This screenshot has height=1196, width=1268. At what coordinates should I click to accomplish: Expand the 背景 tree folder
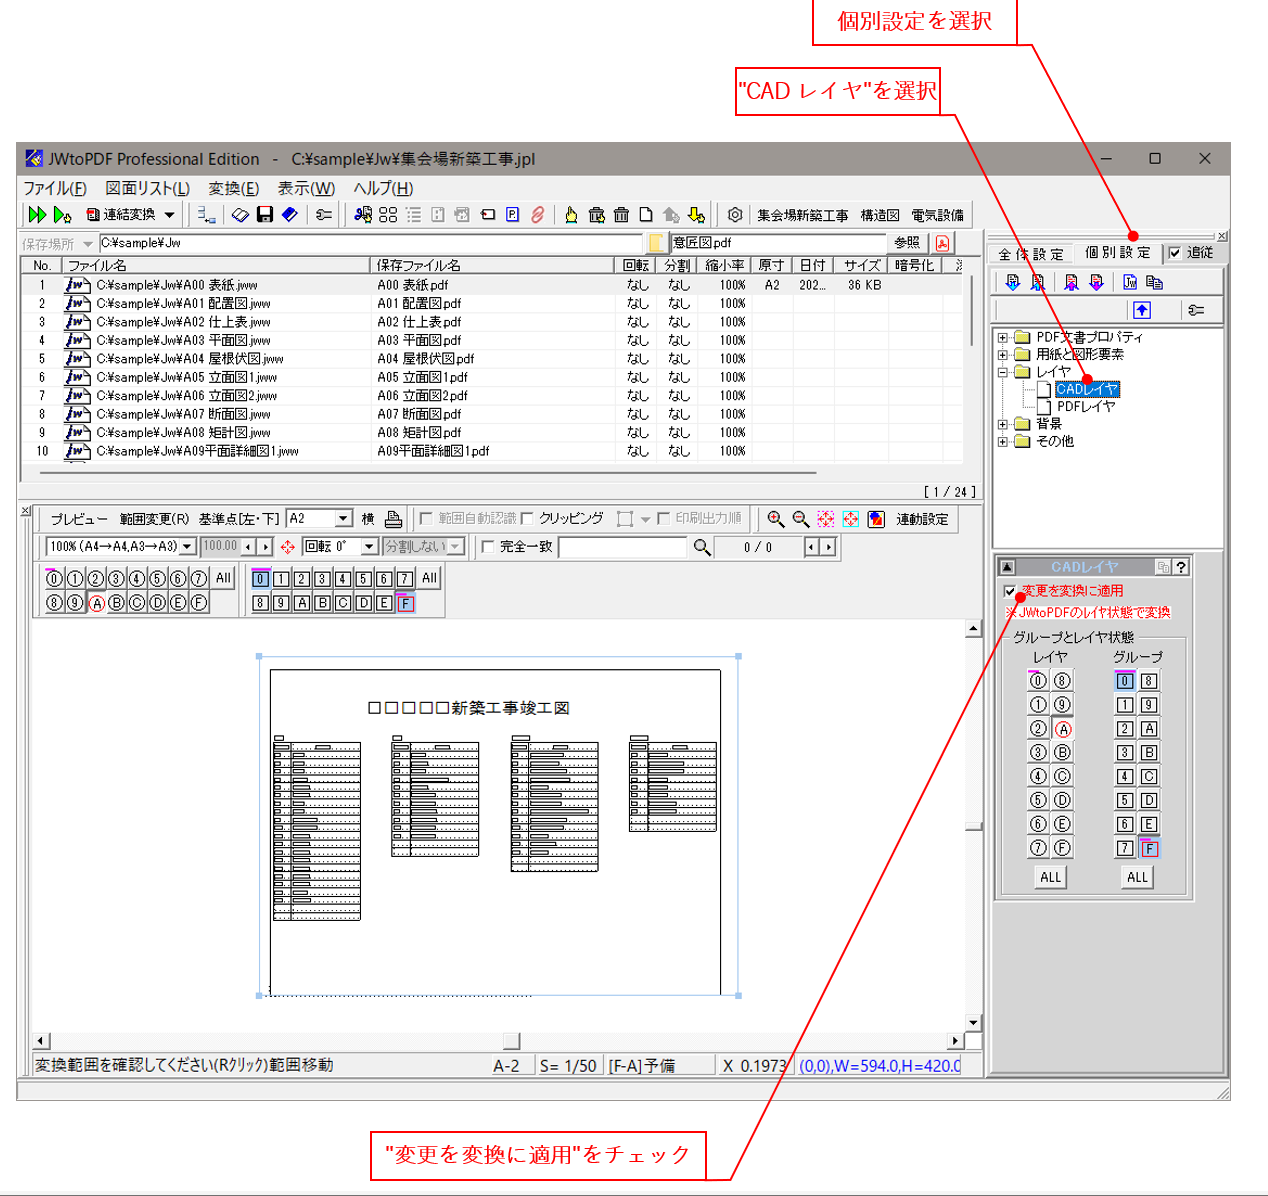(1003, 424)
